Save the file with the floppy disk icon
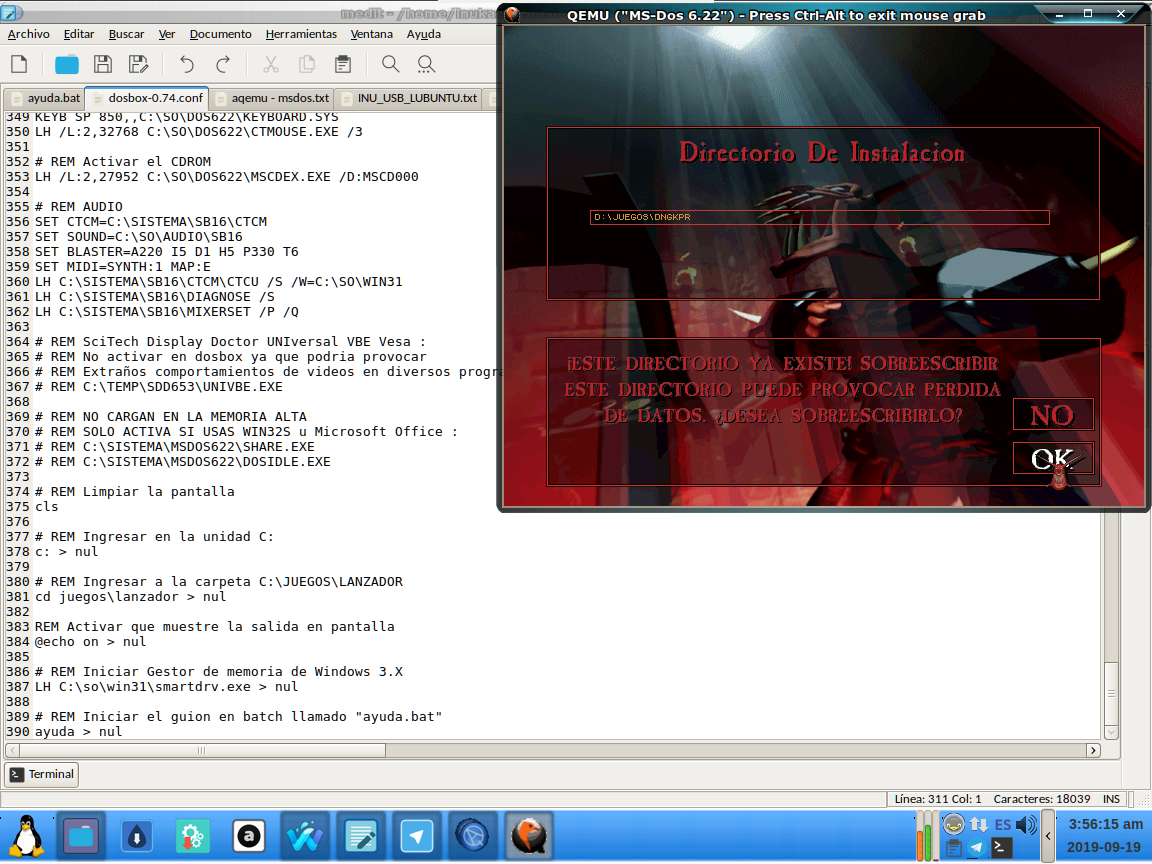 (103, 65)
